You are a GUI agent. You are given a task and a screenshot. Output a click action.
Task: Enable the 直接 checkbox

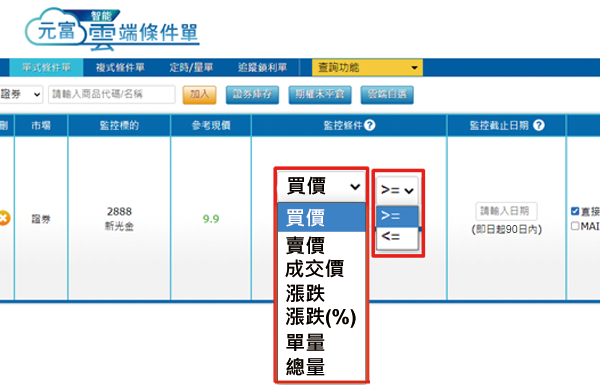coord(575,211)
